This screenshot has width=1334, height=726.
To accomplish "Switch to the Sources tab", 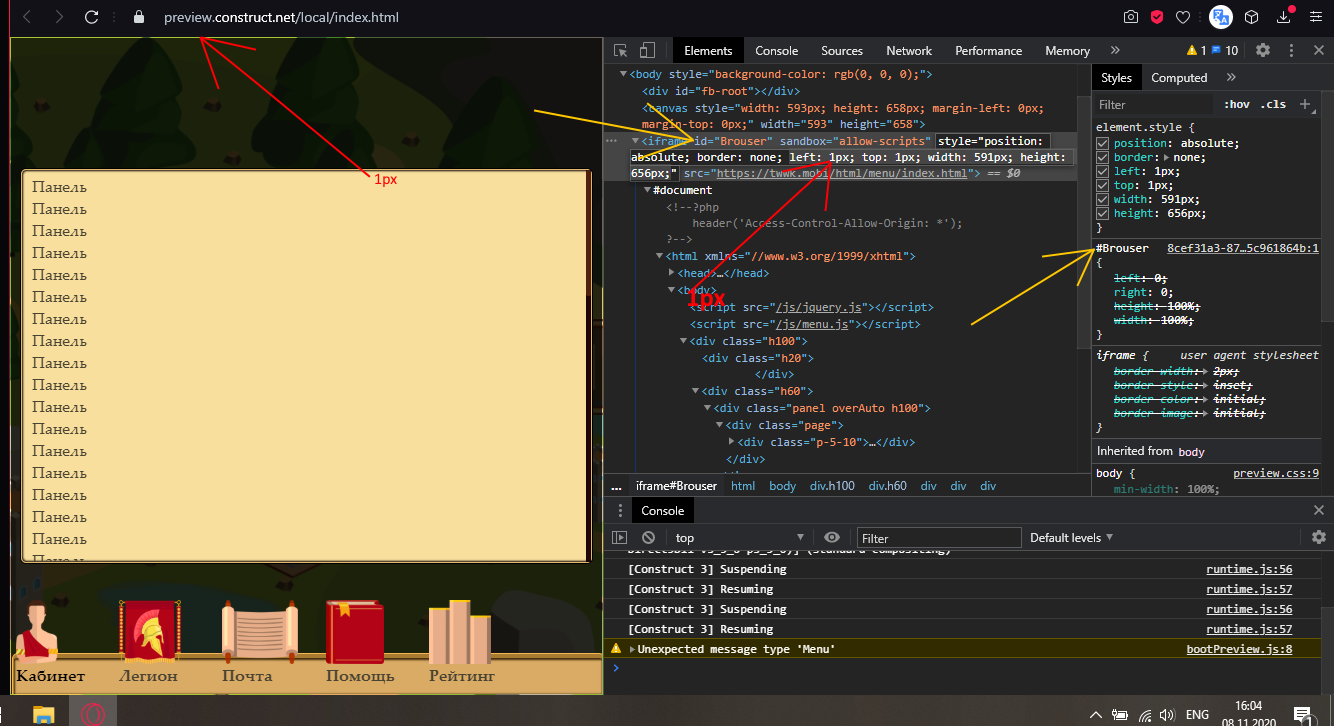I will (842, 51).
